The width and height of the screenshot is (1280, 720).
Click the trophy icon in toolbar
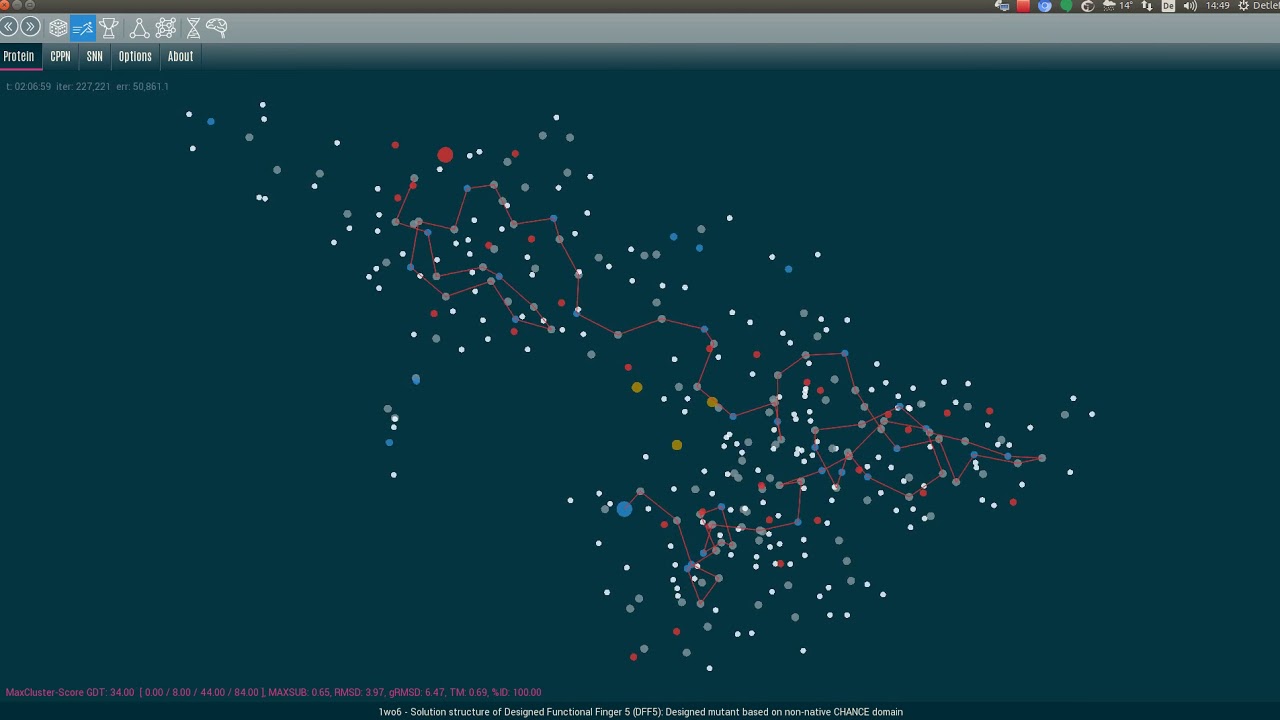[109, 28]
